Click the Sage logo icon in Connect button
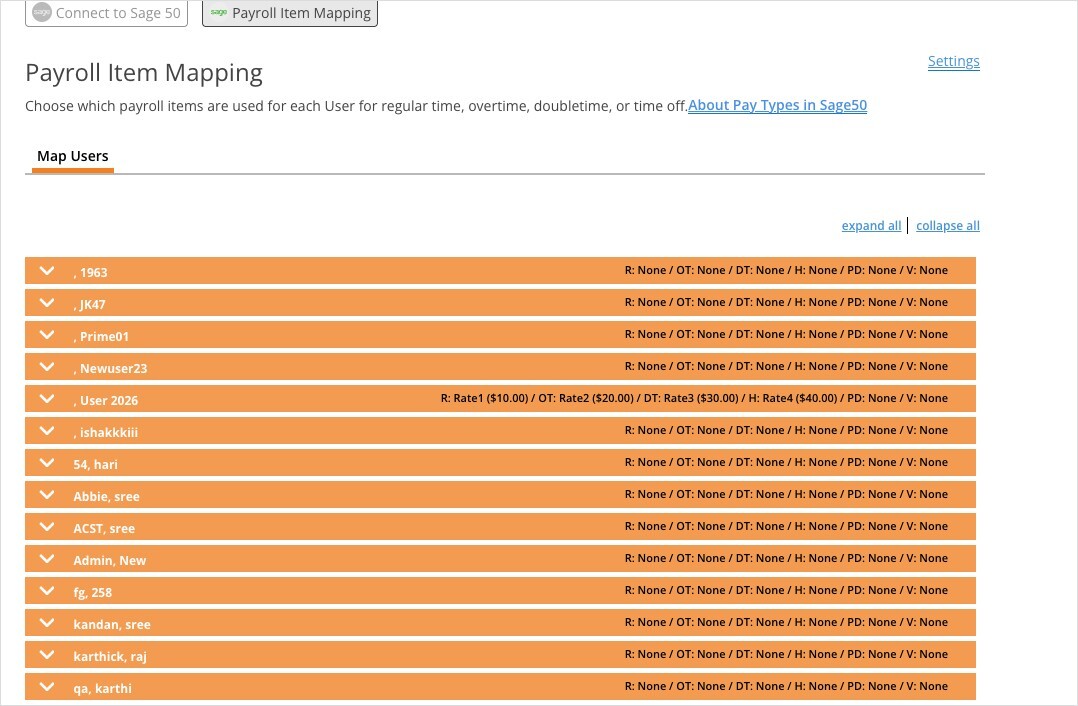1078x706 pixels. pos(42,12)
